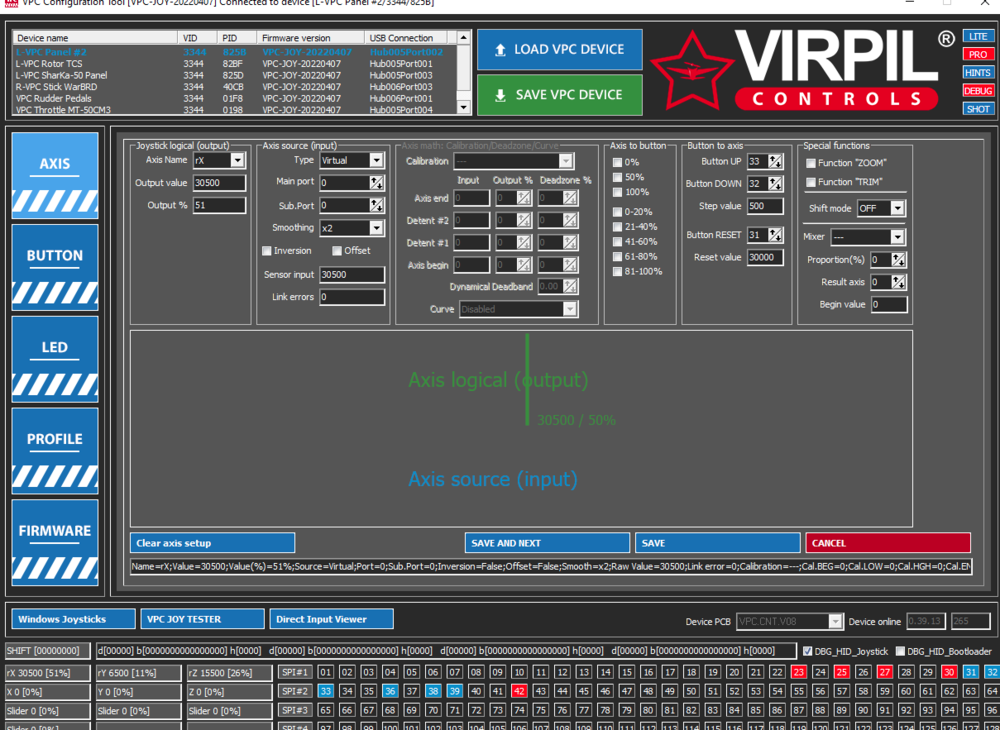Check the 50% axis to button box
This screenshot has height=730, width=1000.
click(617, 177)
